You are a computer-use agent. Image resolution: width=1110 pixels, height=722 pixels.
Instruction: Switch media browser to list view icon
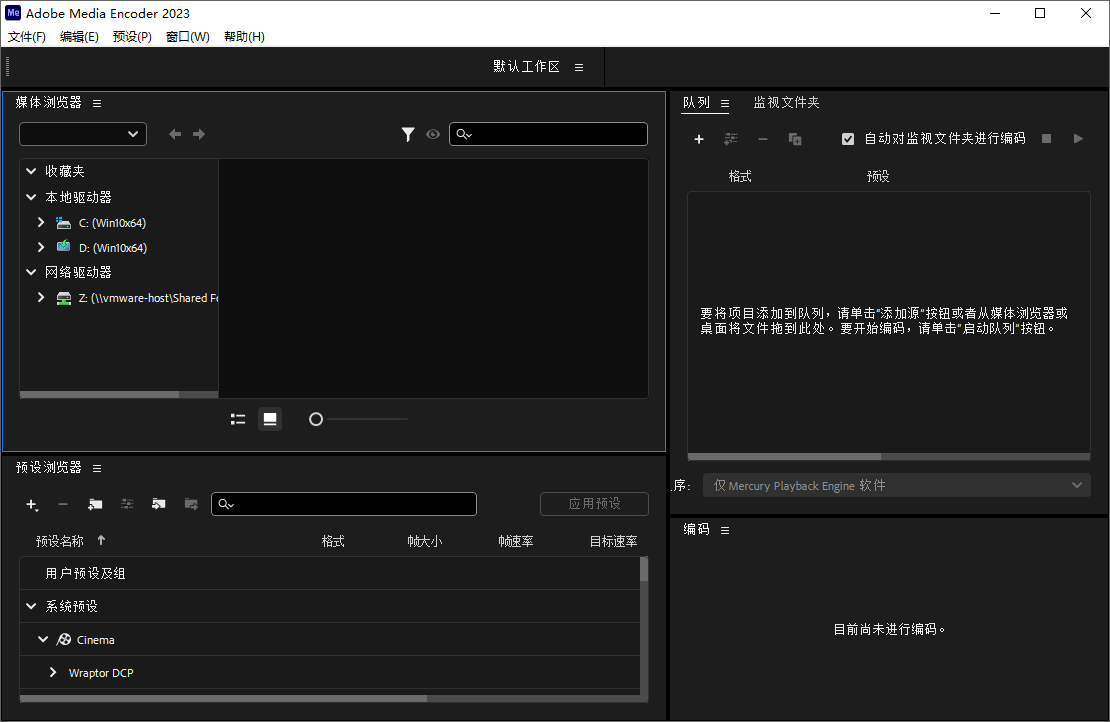pos(237,418)
